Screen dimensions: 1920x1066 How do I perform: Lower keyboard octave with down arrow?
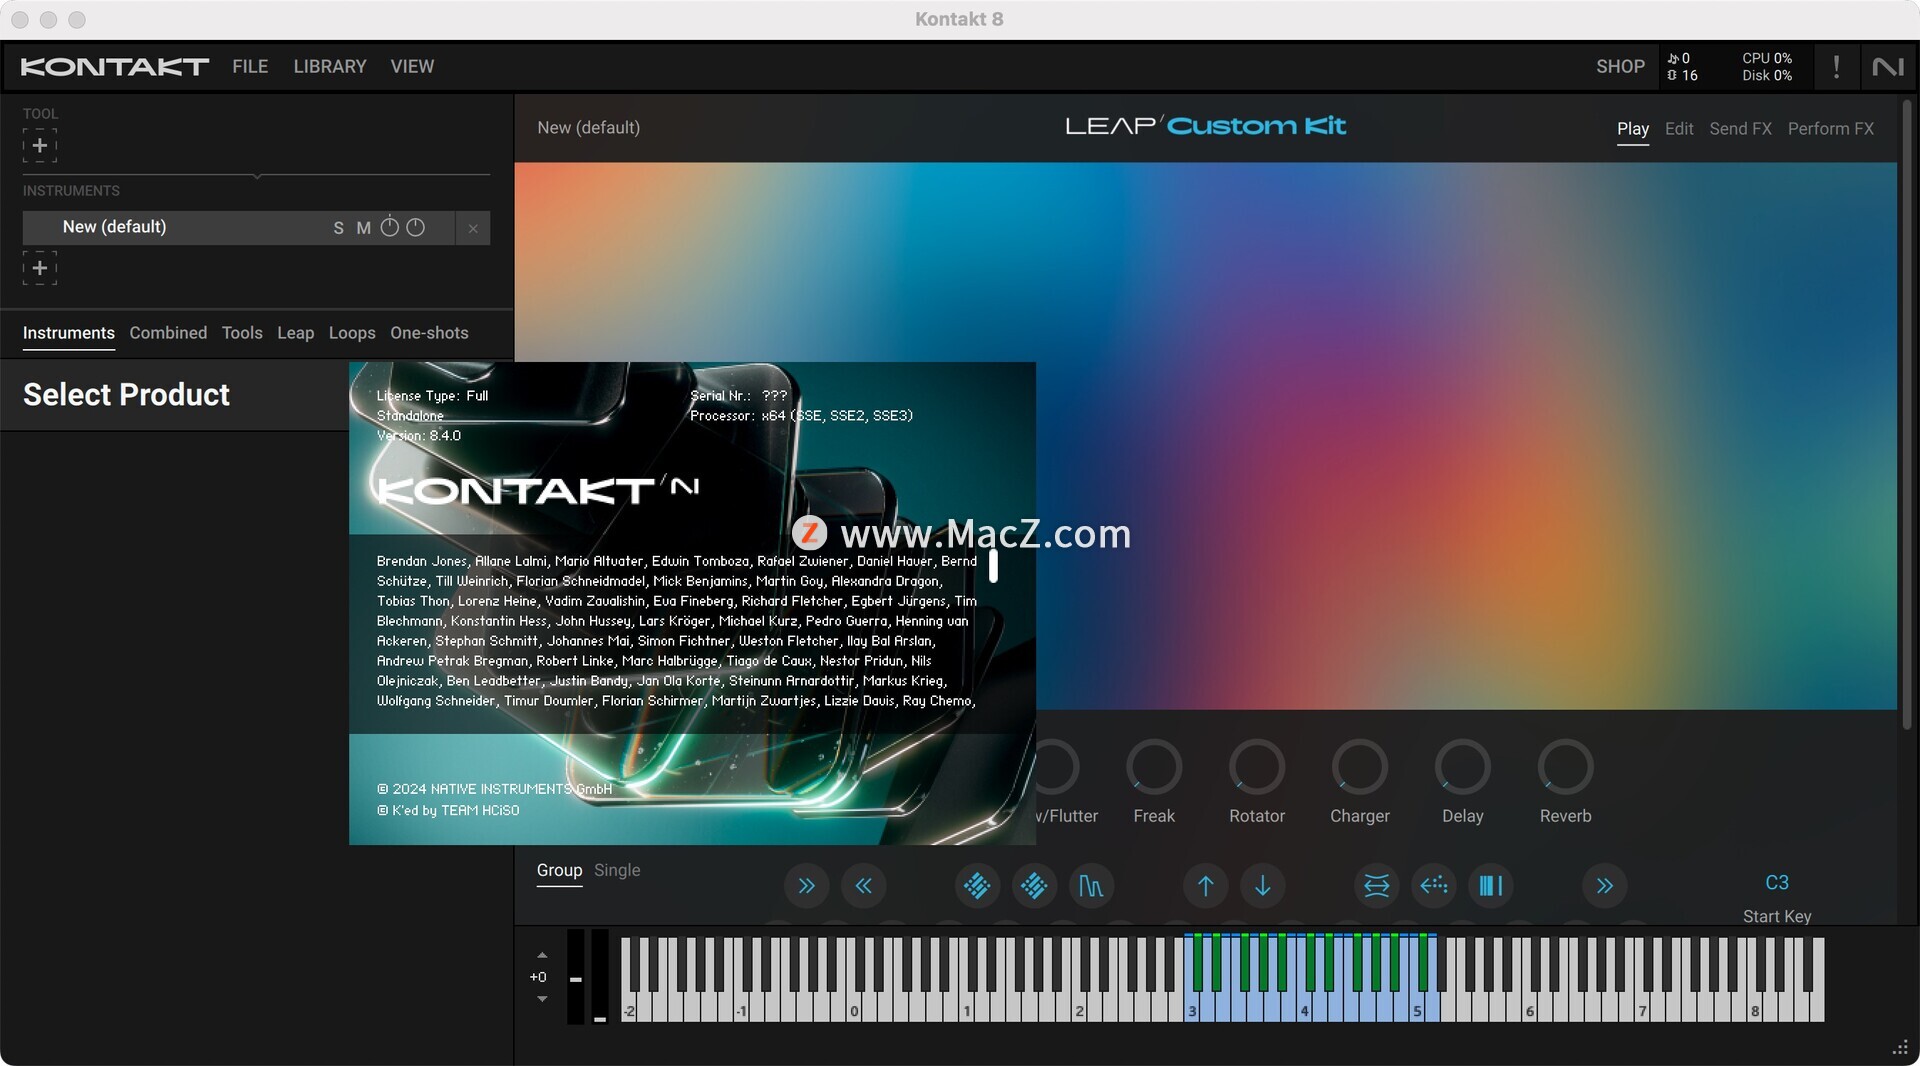542,999
